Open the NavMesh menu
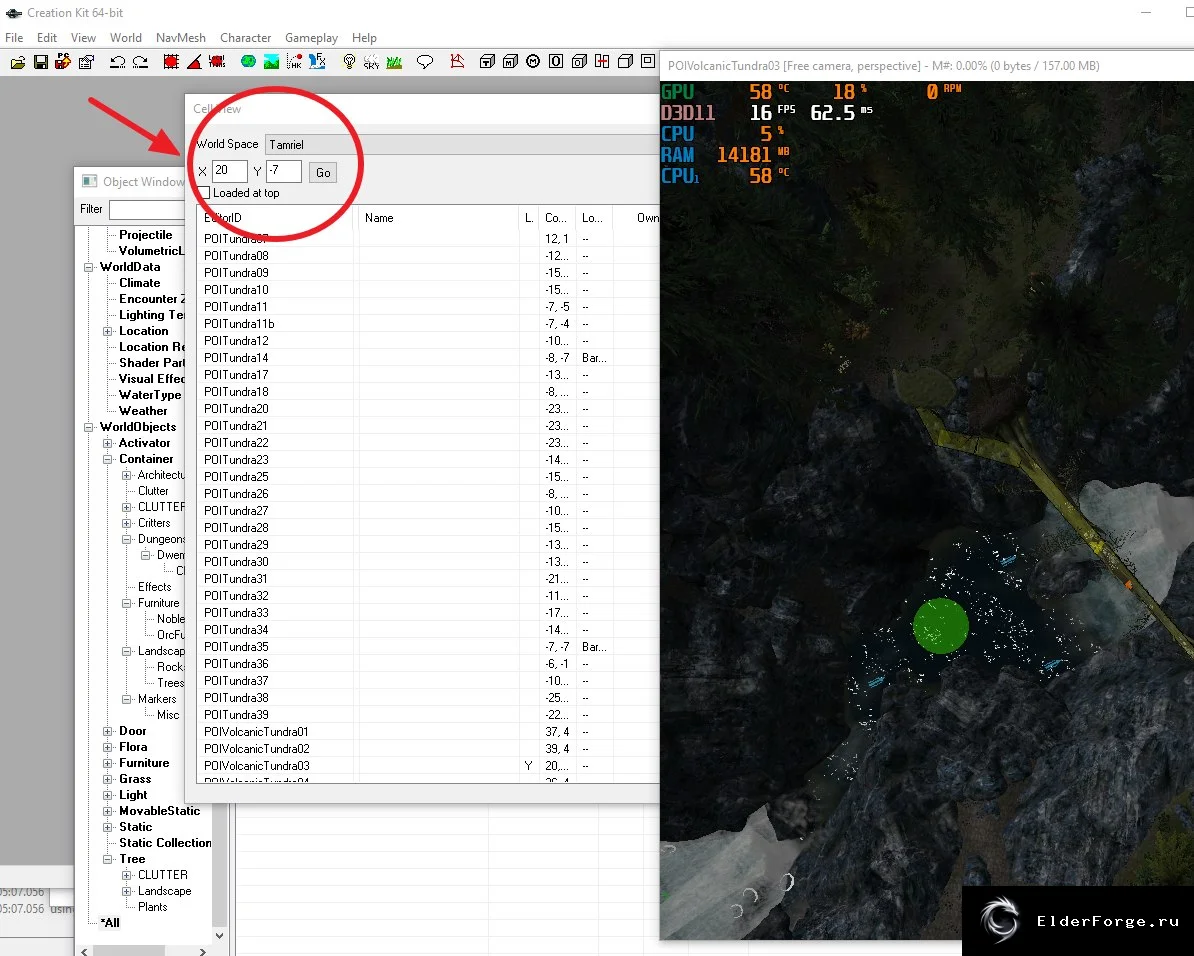The width and height of the screenshot is (1194, 956). point(180,38)
